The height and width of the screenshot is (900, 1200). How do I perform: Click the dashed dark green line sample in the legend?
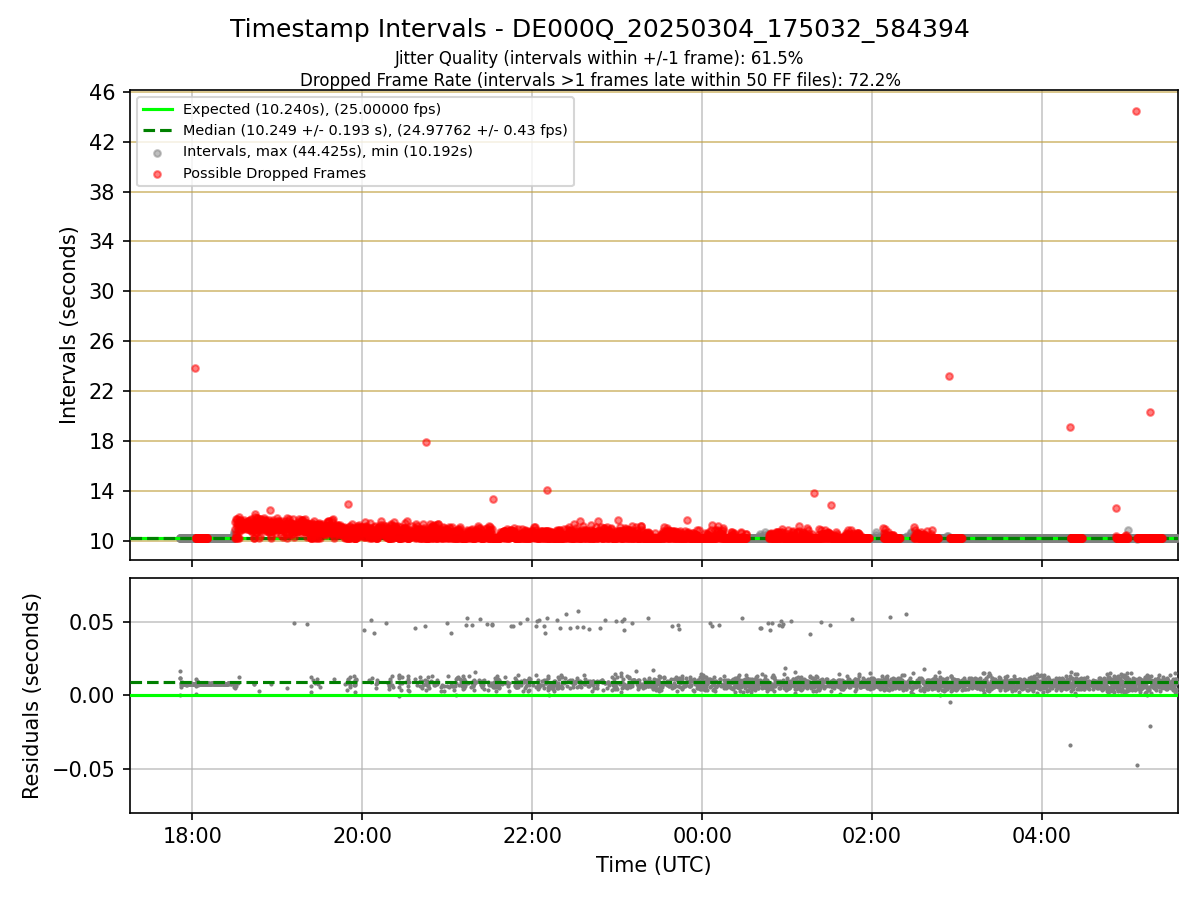point(157,130)
